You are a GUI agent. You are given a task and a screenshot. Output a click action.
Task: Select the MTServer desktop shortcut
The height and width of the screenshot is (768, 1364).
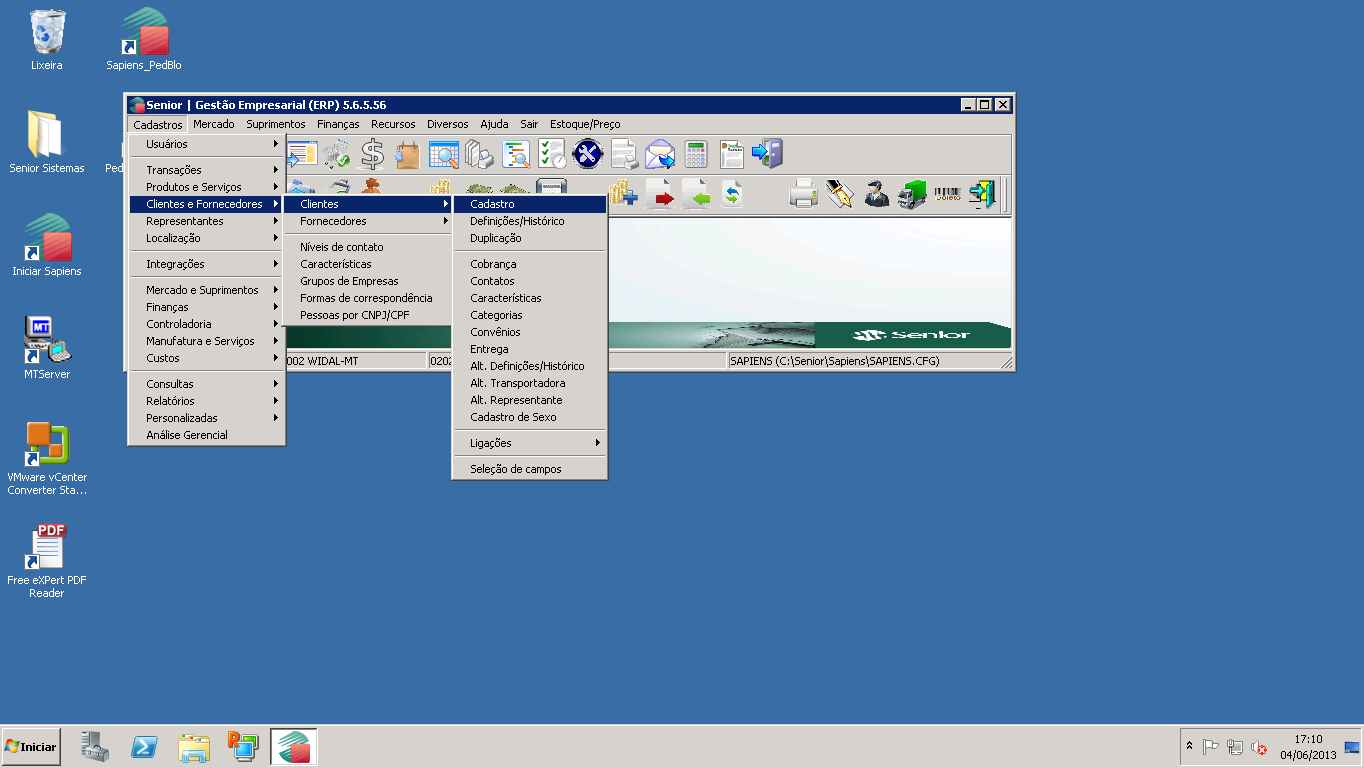(x=47, y=349)
